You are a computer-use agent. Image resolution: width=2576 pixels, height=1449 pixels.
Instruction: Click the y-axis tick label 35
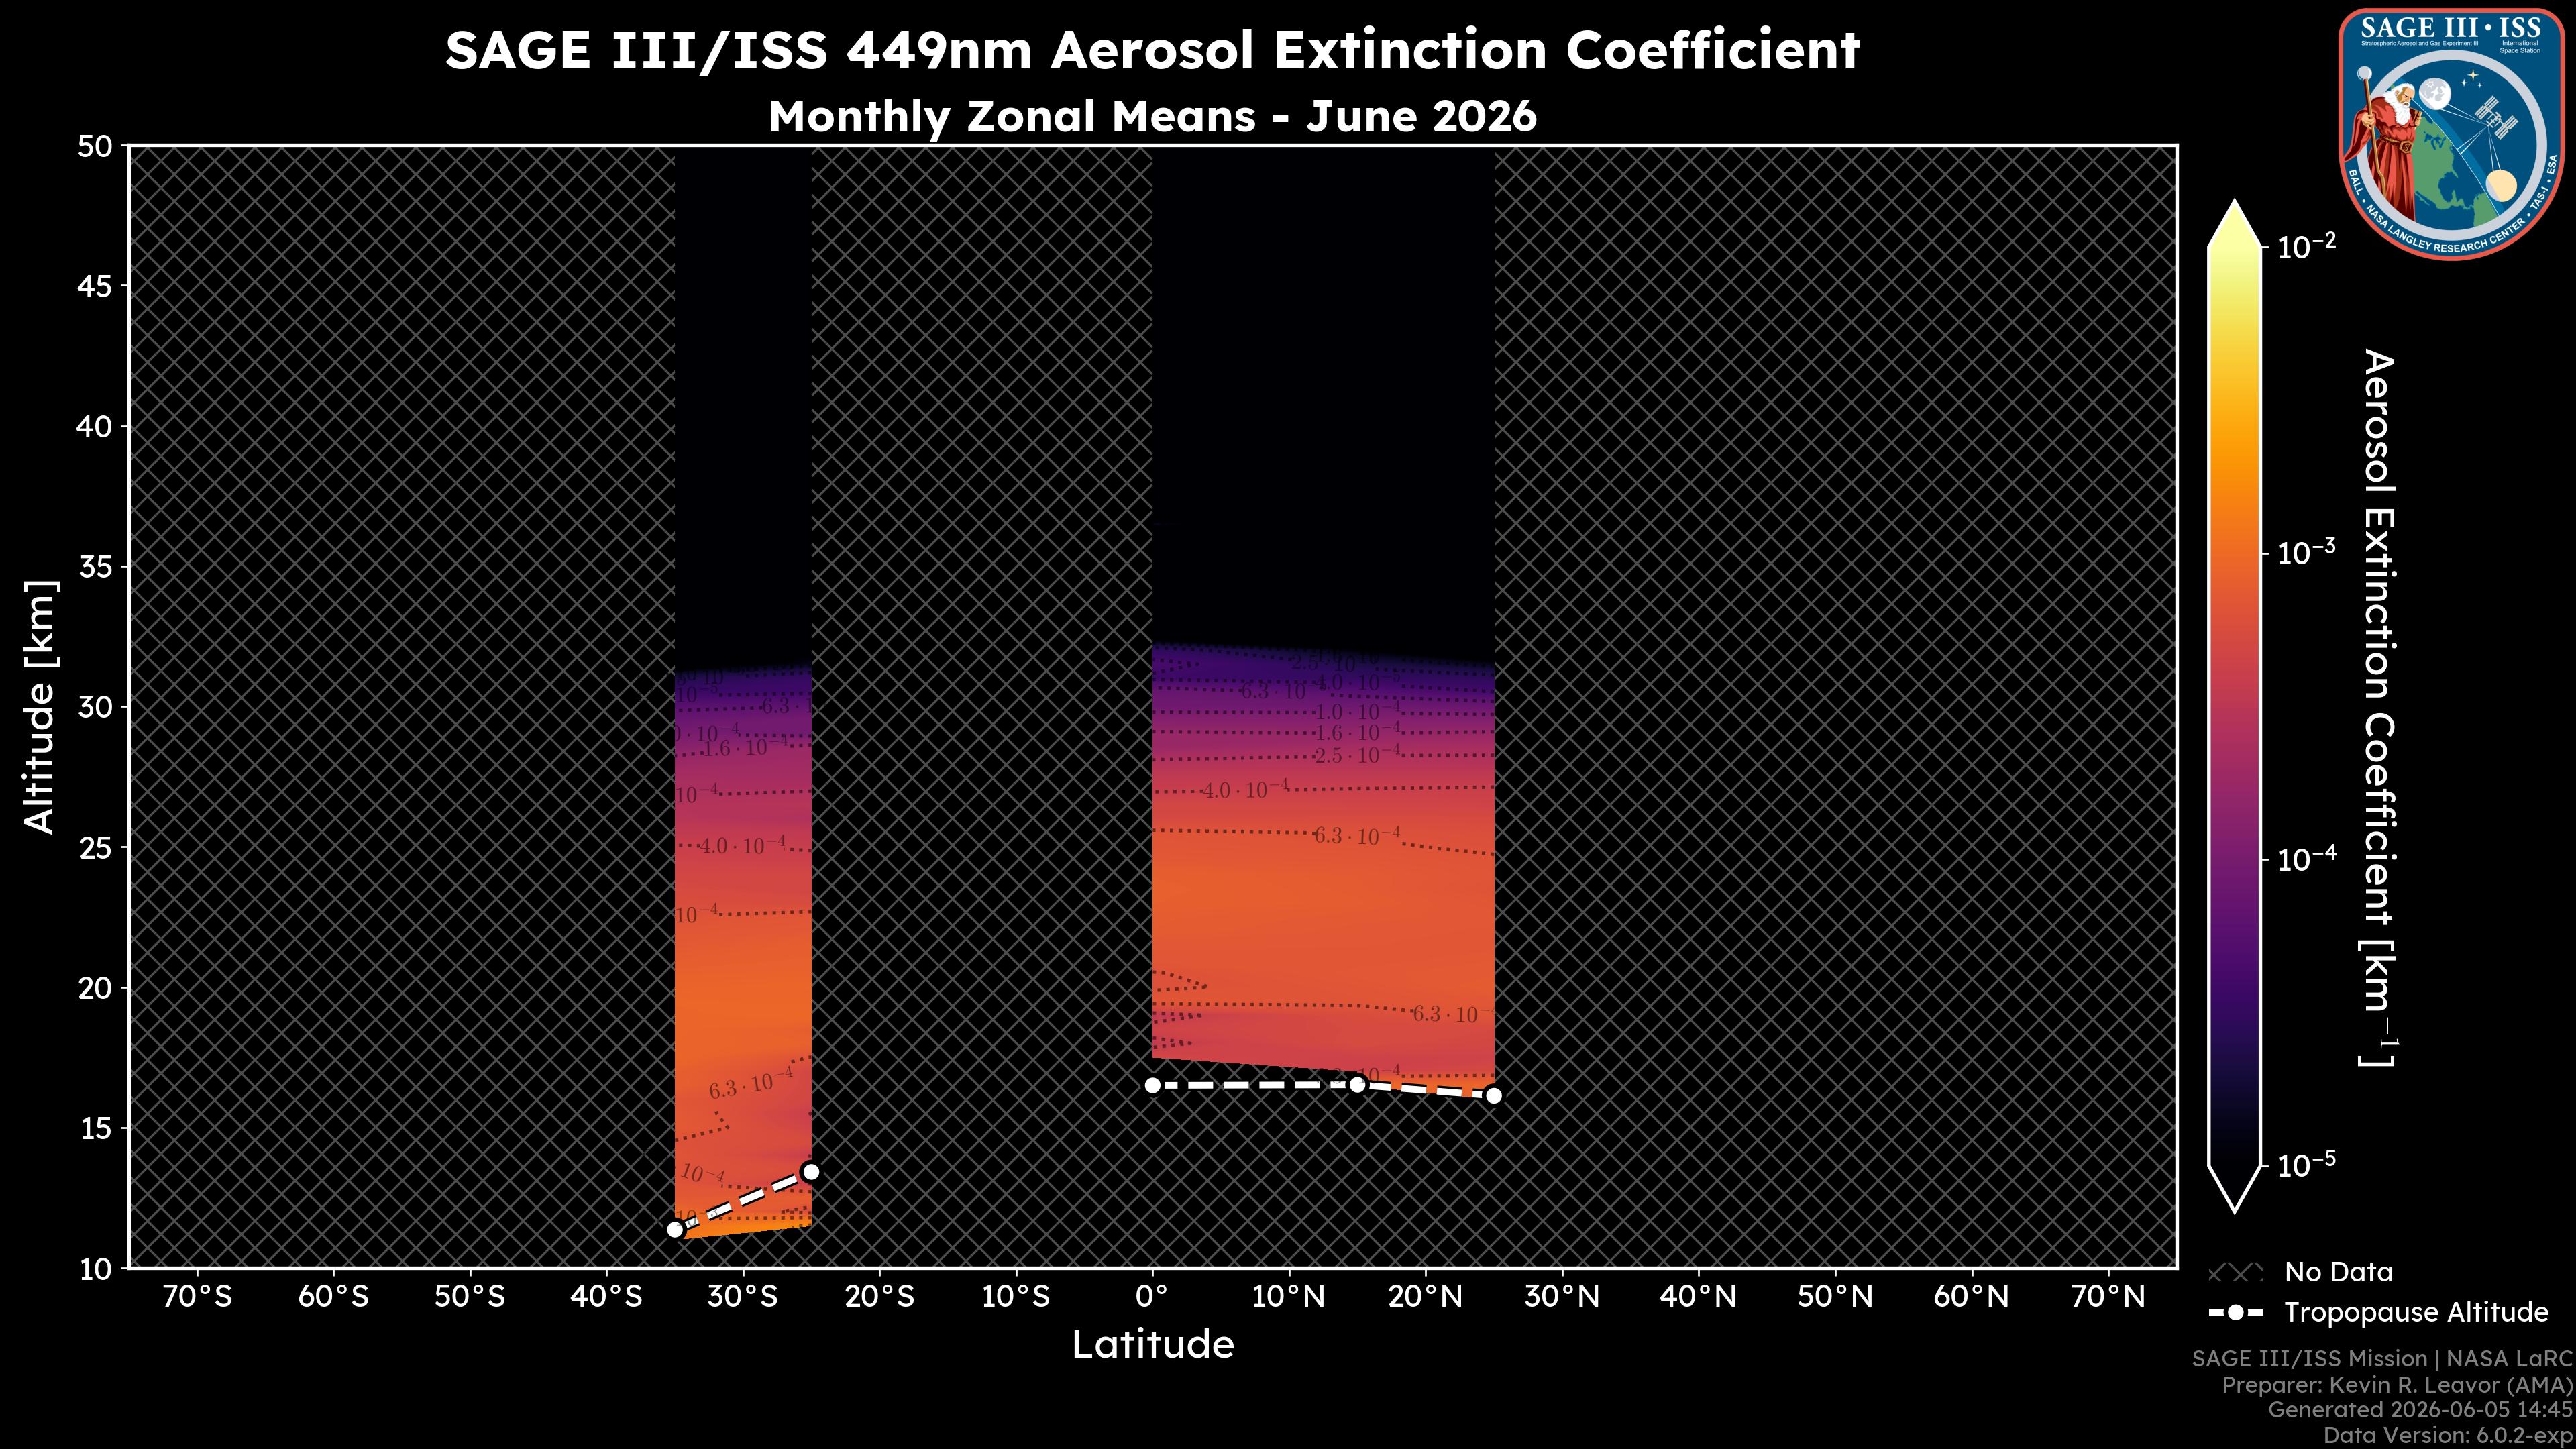click(x=95, y=568)
